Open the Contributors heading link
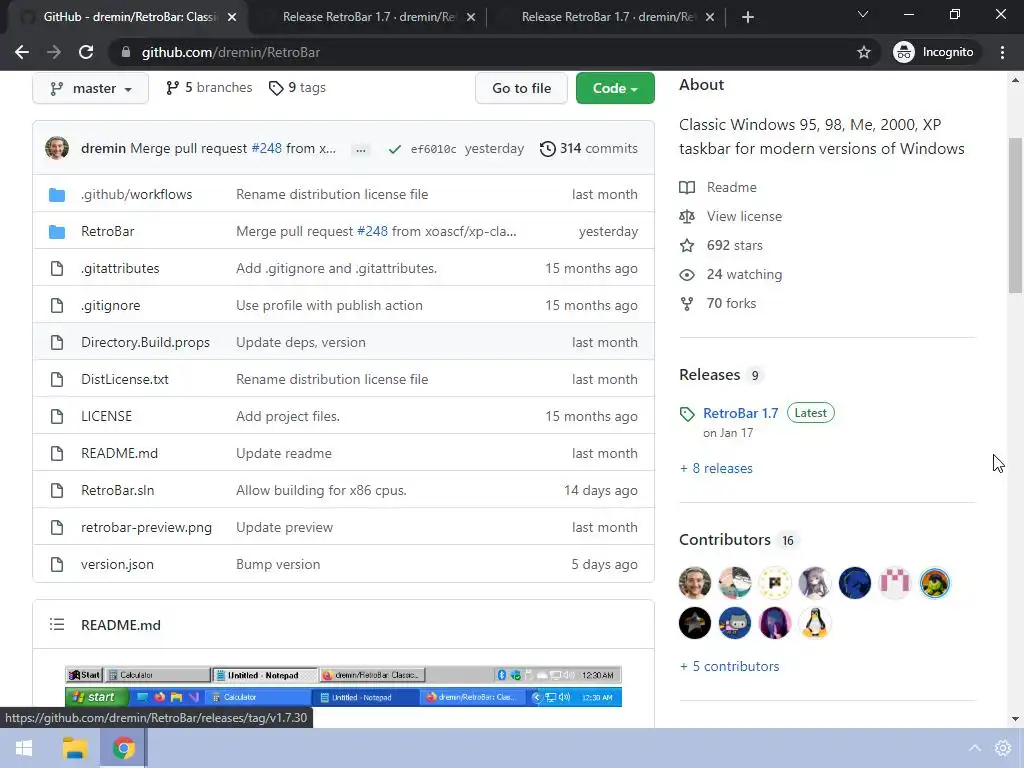Viewport: 1024px width, 768px height. 725,540
